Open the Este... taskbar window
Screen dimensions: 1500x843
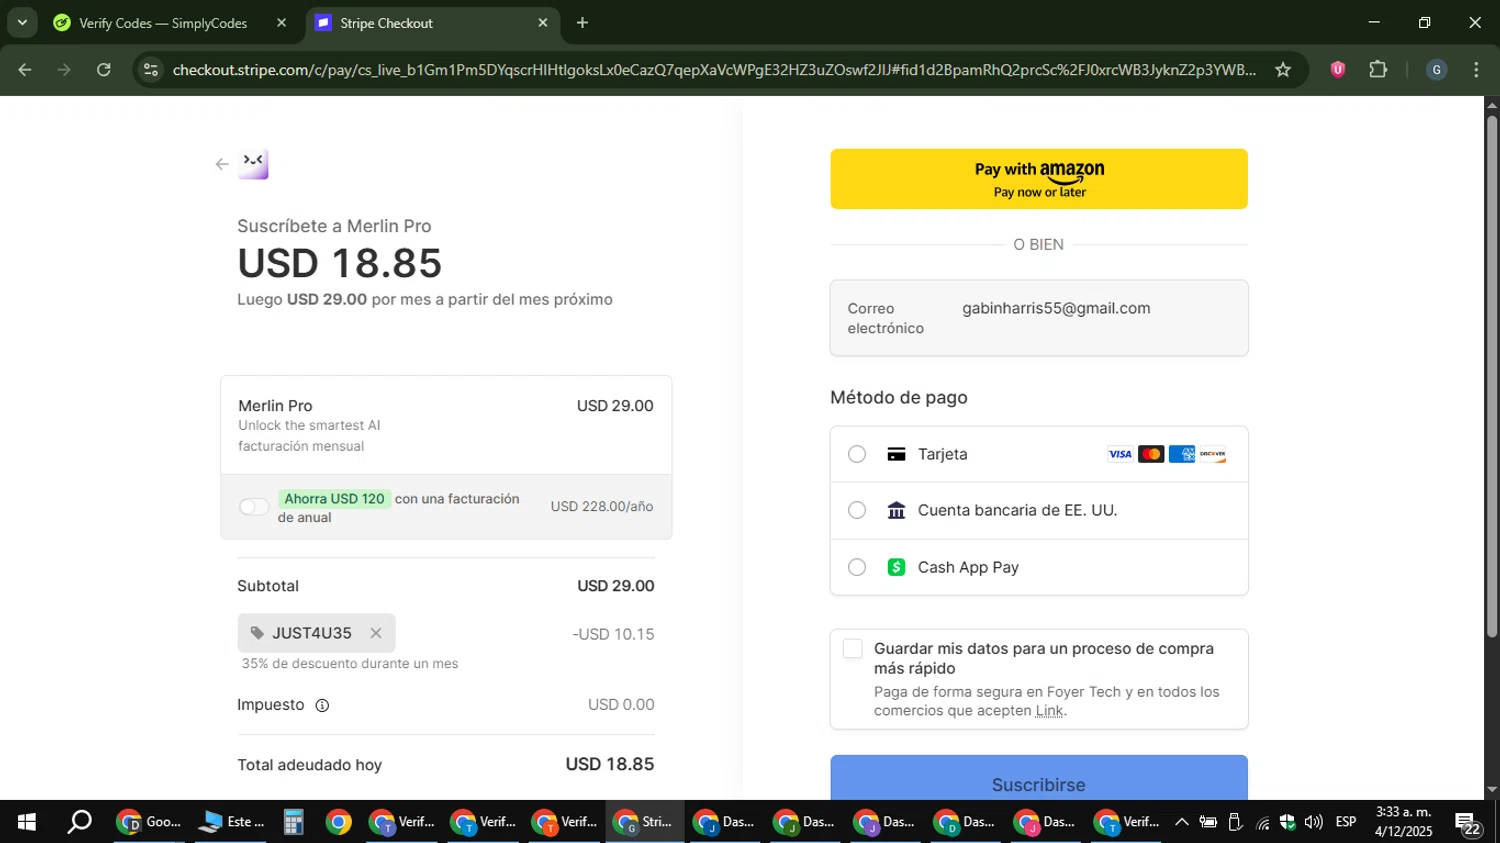coord(232,822)
